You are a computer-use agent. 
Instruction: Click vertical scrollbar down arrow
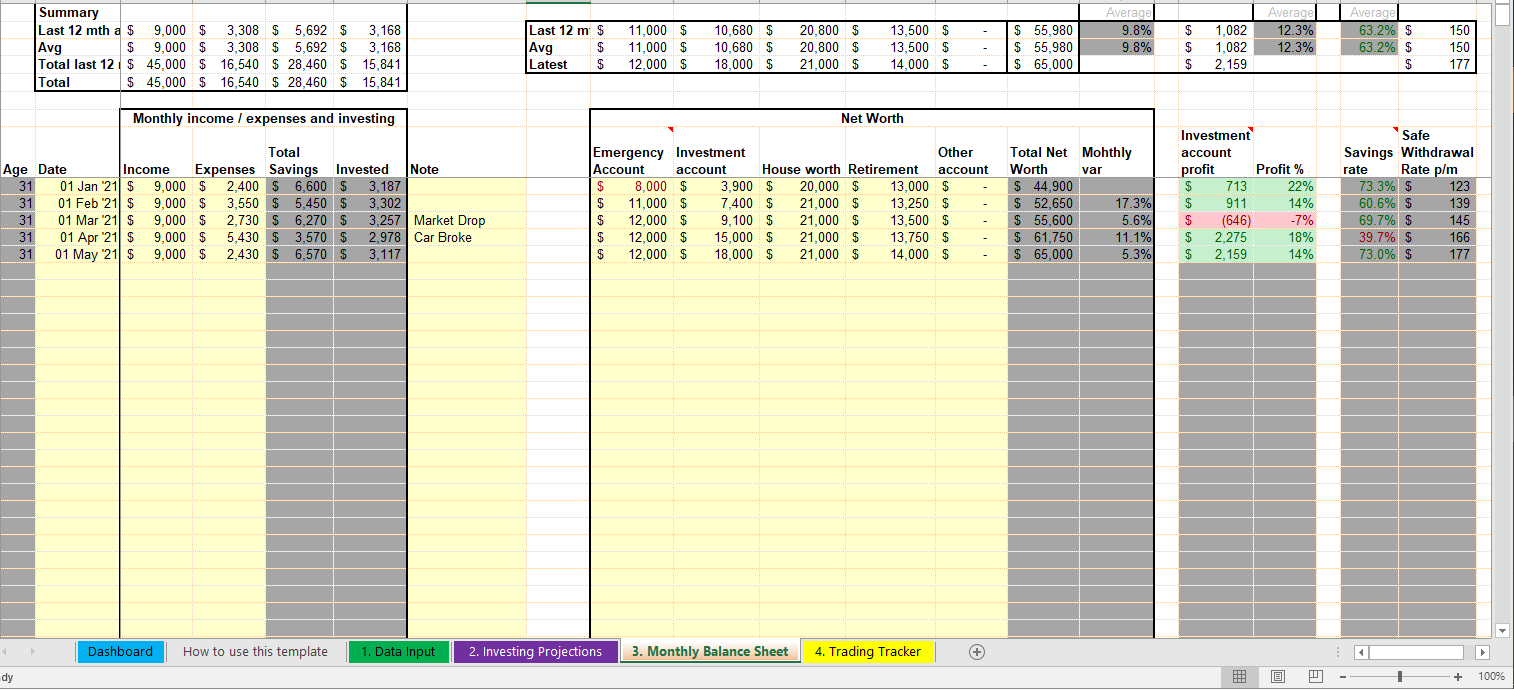click(x=1501, y=630)
